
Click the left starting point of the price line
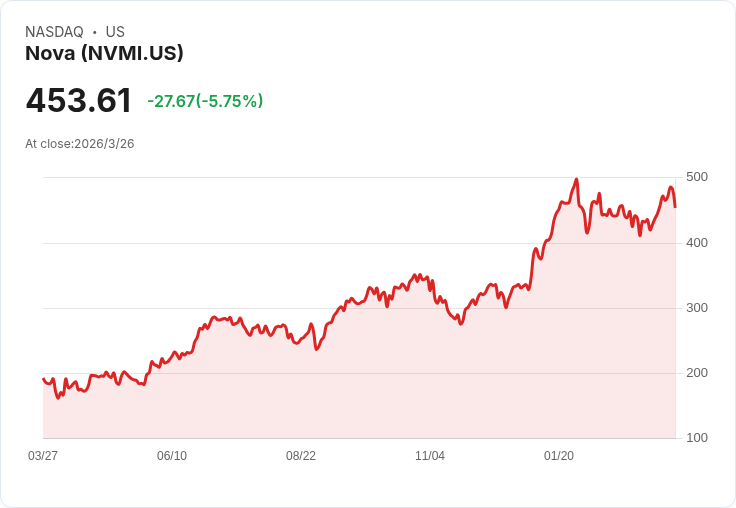pos(43,378)
